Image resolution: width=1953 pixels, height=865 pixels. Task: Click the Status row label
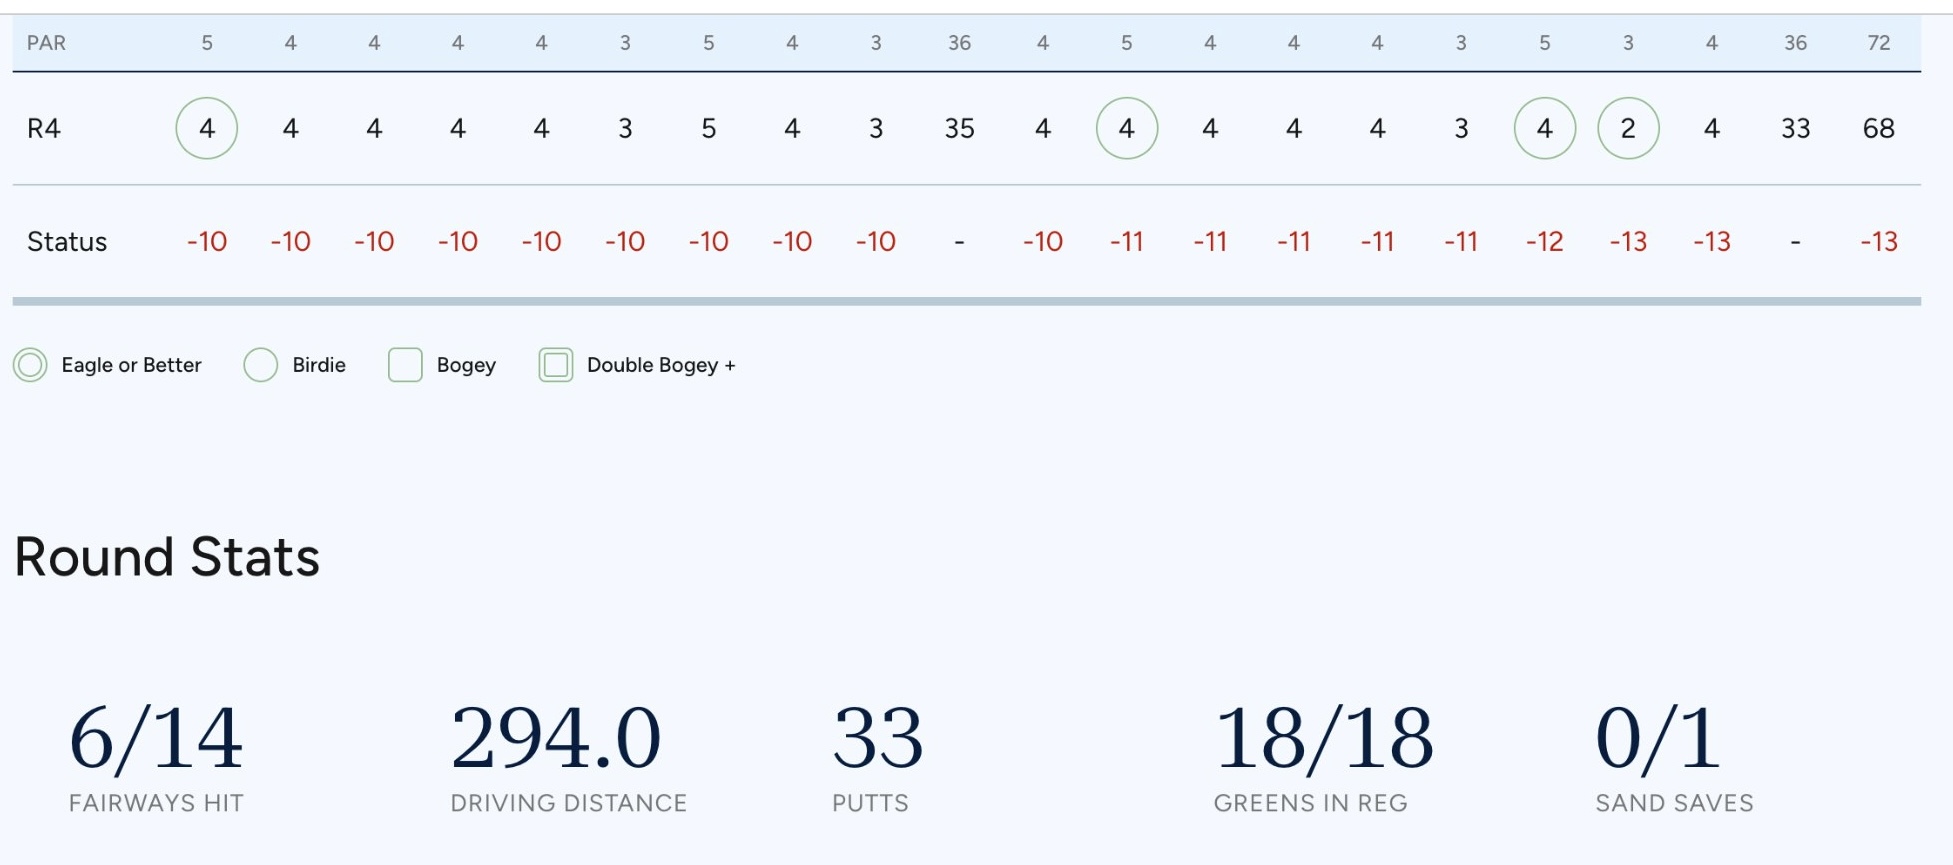pyautogui.click(x=67, y=242)
